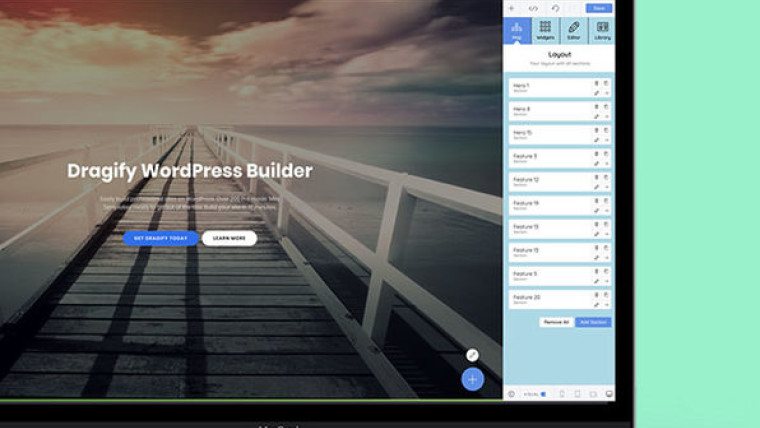Click the Add Section button
This screenshot has width=760, height=428.
tap(593, 322)
